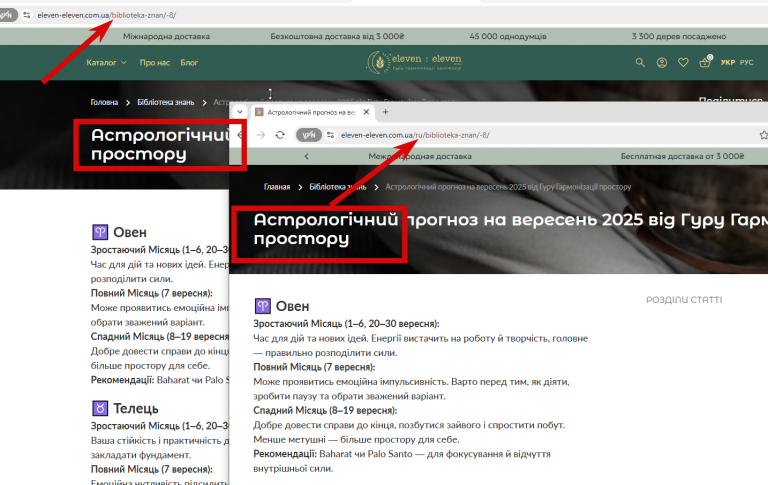Open the site search magnifier icon

pyautogui.click(x=640, y=63)
